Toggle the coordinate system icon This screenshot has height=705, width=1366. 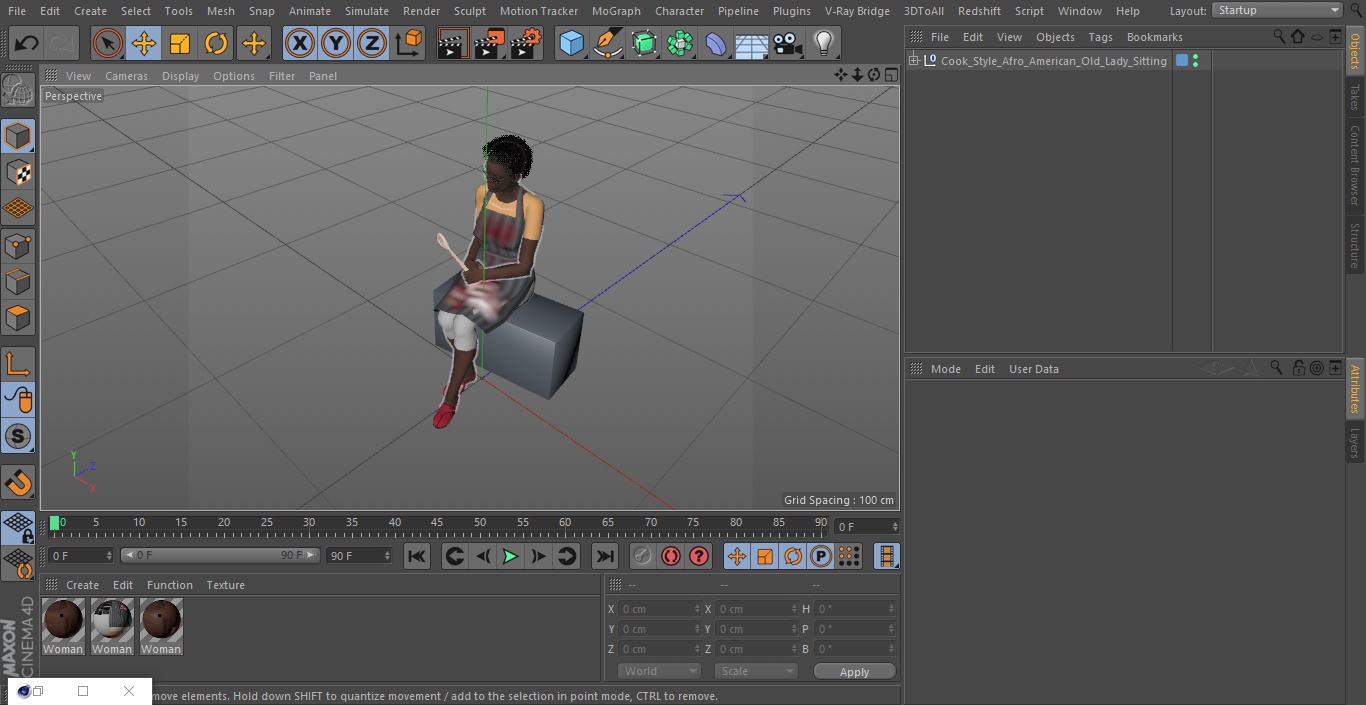[x=409, y=43]
